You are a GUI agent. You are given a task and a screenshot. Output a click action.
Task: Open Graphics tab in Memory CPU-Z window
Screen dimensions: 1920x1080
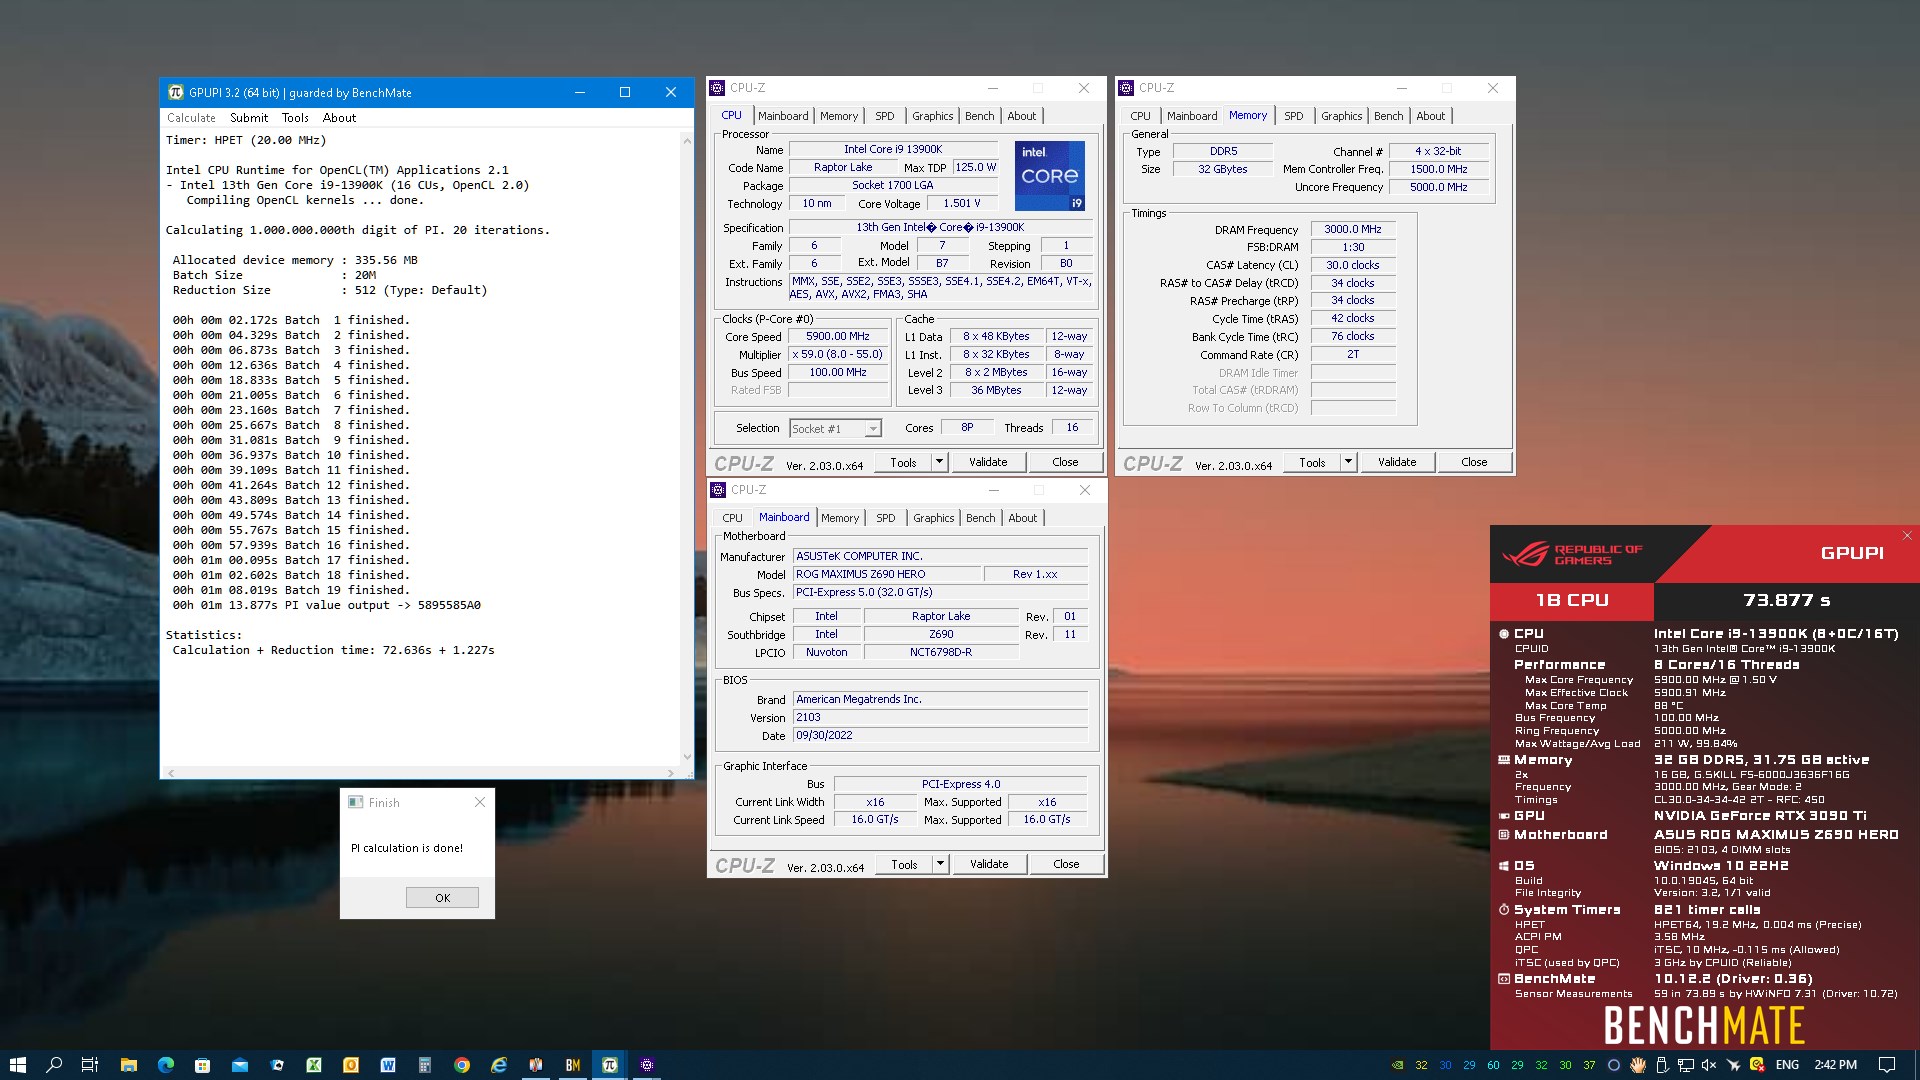(x=1341, y=116)
